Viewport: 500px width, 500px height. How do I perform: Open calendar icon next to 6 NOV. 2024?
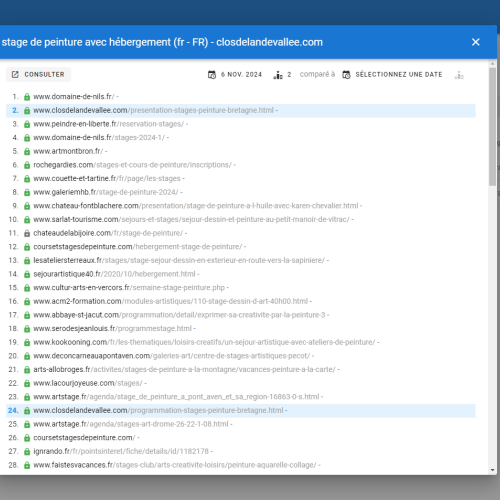tap(212, 75)
